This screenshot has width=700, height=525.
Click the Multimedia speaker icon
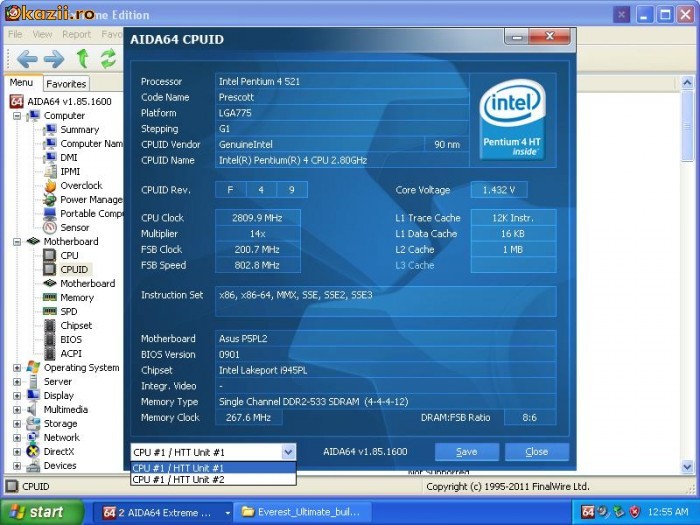click(32, 409)
